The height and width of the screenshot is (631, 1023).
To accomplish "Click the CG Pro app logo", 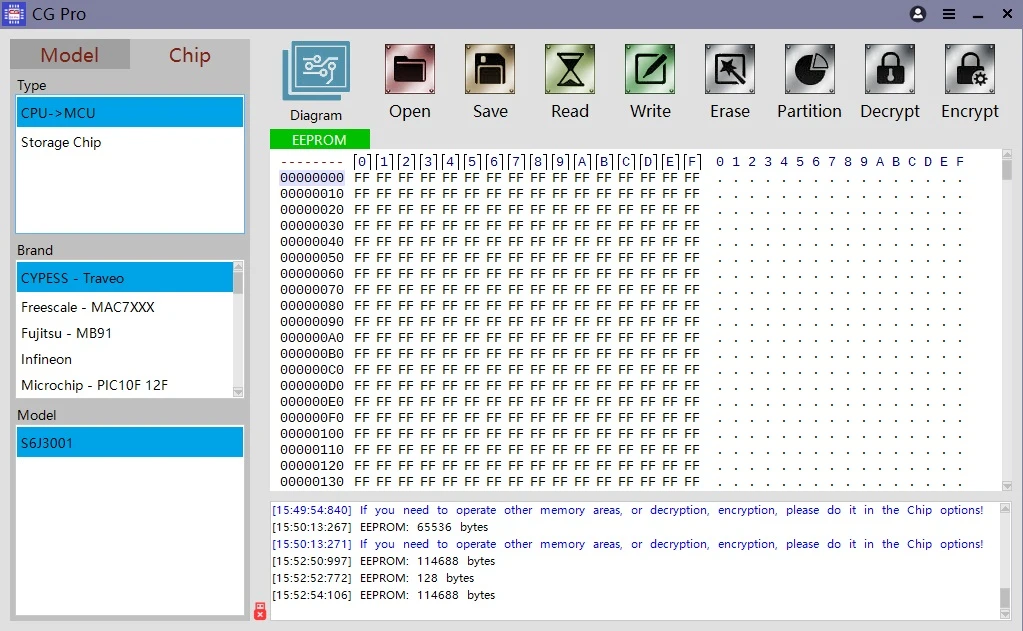I will pyautogui.click(x=14, y=14).
